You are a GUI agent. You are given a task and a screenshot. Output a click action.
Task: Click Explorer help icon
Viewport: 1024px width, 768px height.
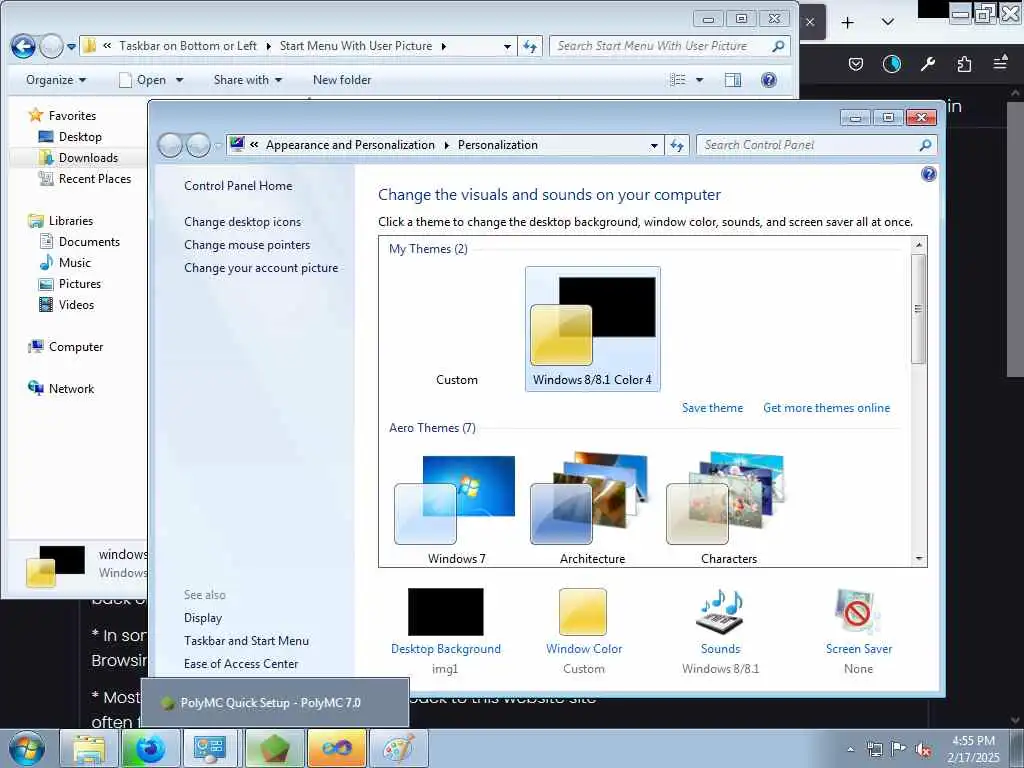[x=769, y=80]
